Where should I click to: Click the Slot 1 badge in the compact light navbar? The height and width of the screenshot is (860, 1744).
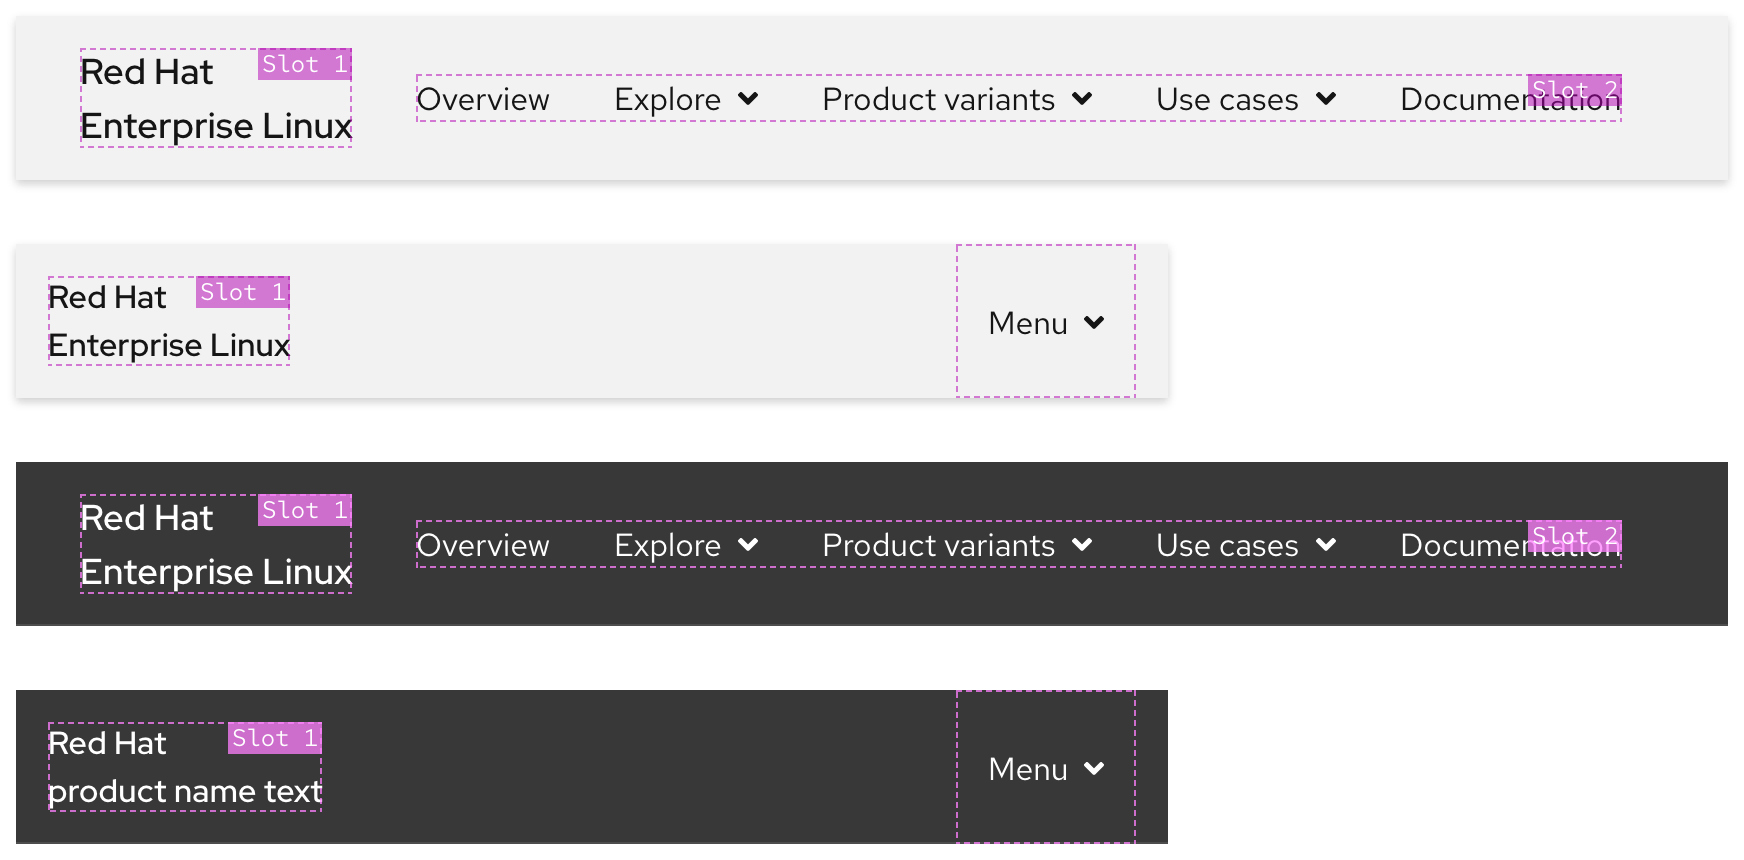[241, 292]
